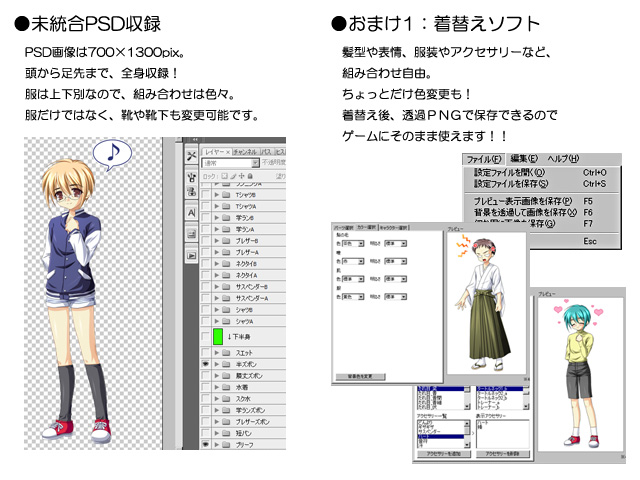Image resolution: width=640 pixels, height=480 pixels.
Task: Click folder icon of 学ランA layer
Action: click(227, 229)
